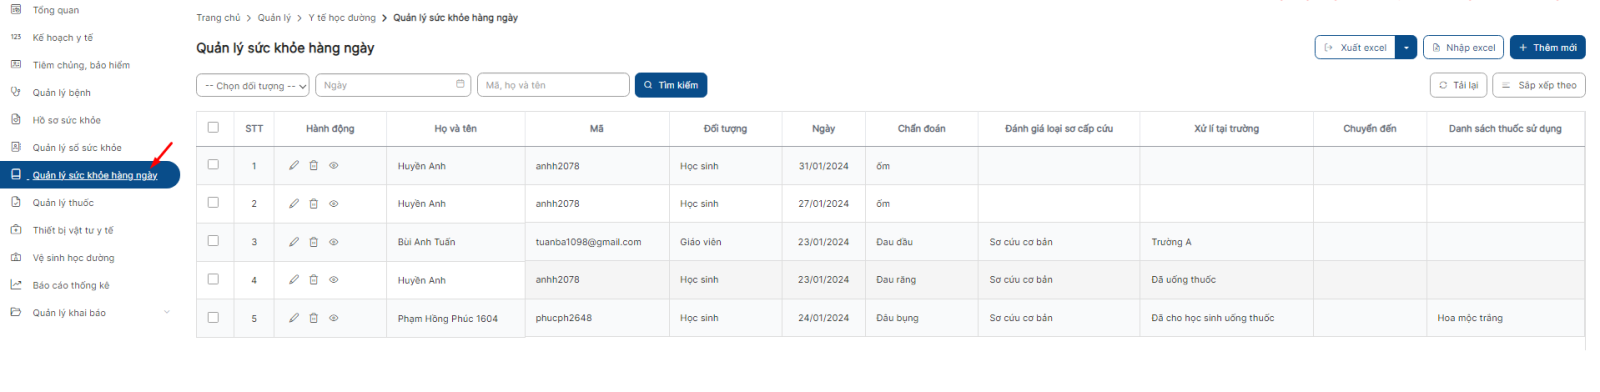Delete row 1 via trash icon
The width and height of the screenshot is (1600, 392).
click(x=313, y=166)
